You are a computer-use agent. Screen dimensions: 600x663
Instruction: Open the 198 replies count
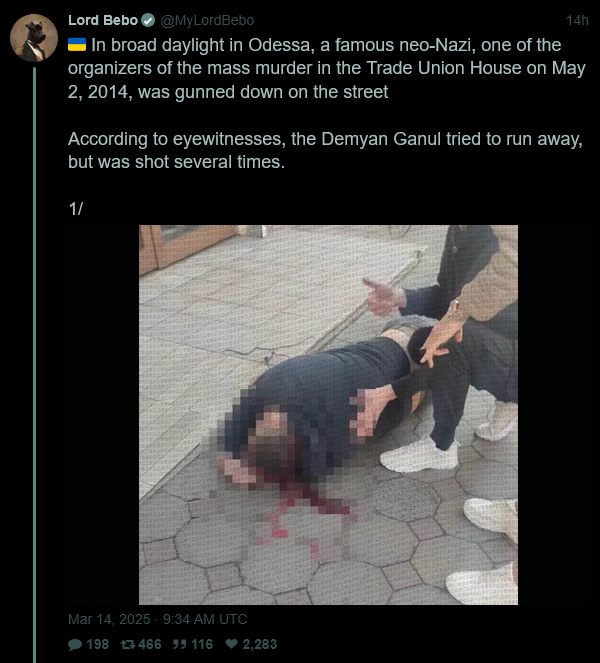click(x=98, y=644)
